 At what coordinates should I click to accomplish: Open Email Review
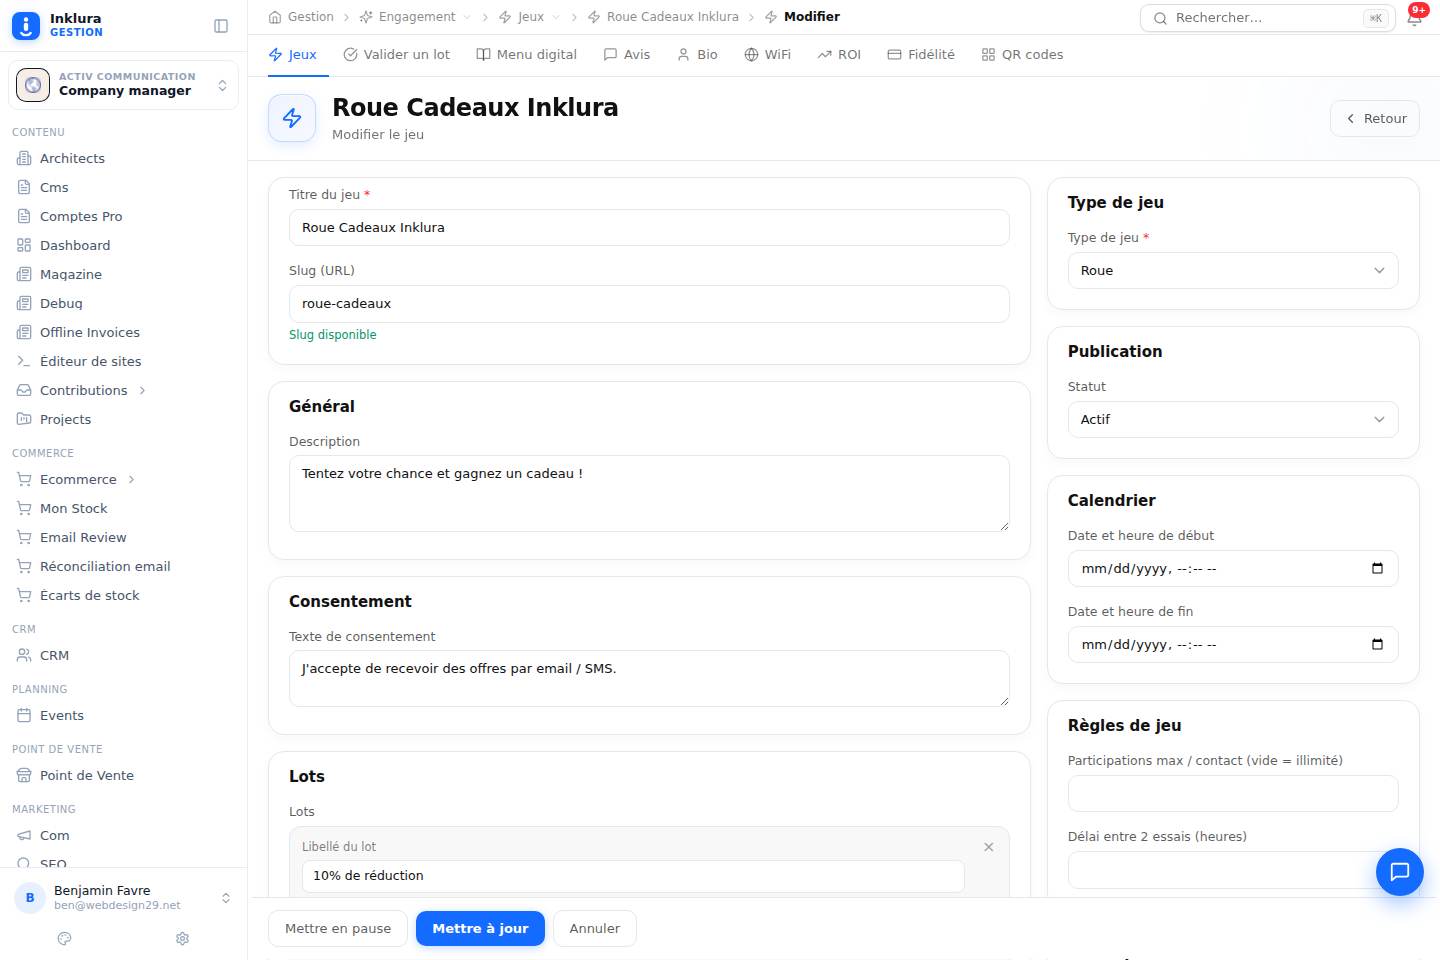pyautogui.click(x=83, y=537)
